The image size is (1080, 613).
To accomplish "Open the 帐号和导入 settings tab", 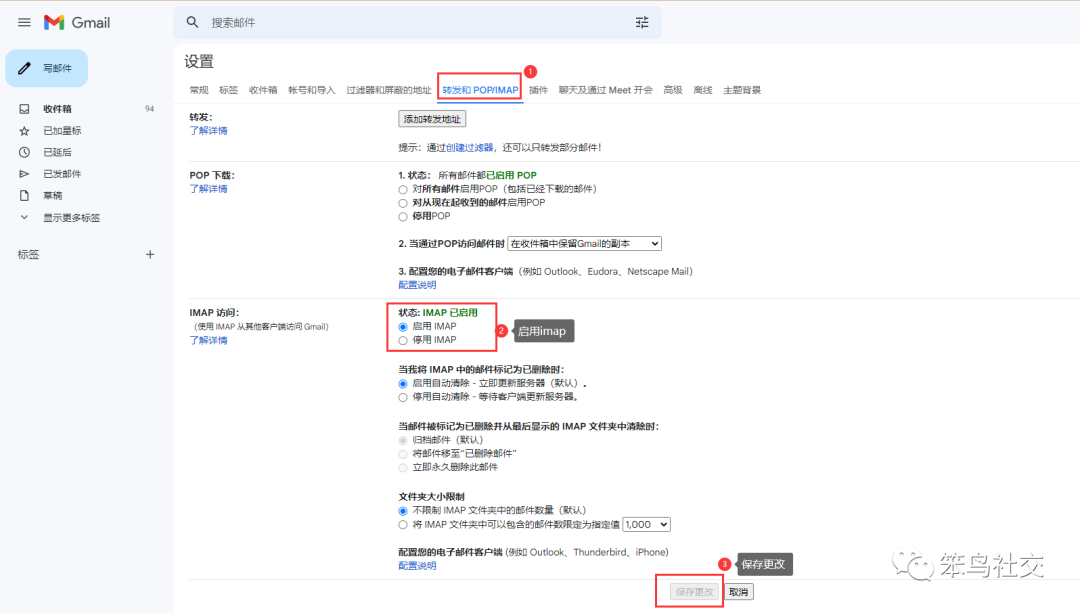I will [x=312, y=90].
